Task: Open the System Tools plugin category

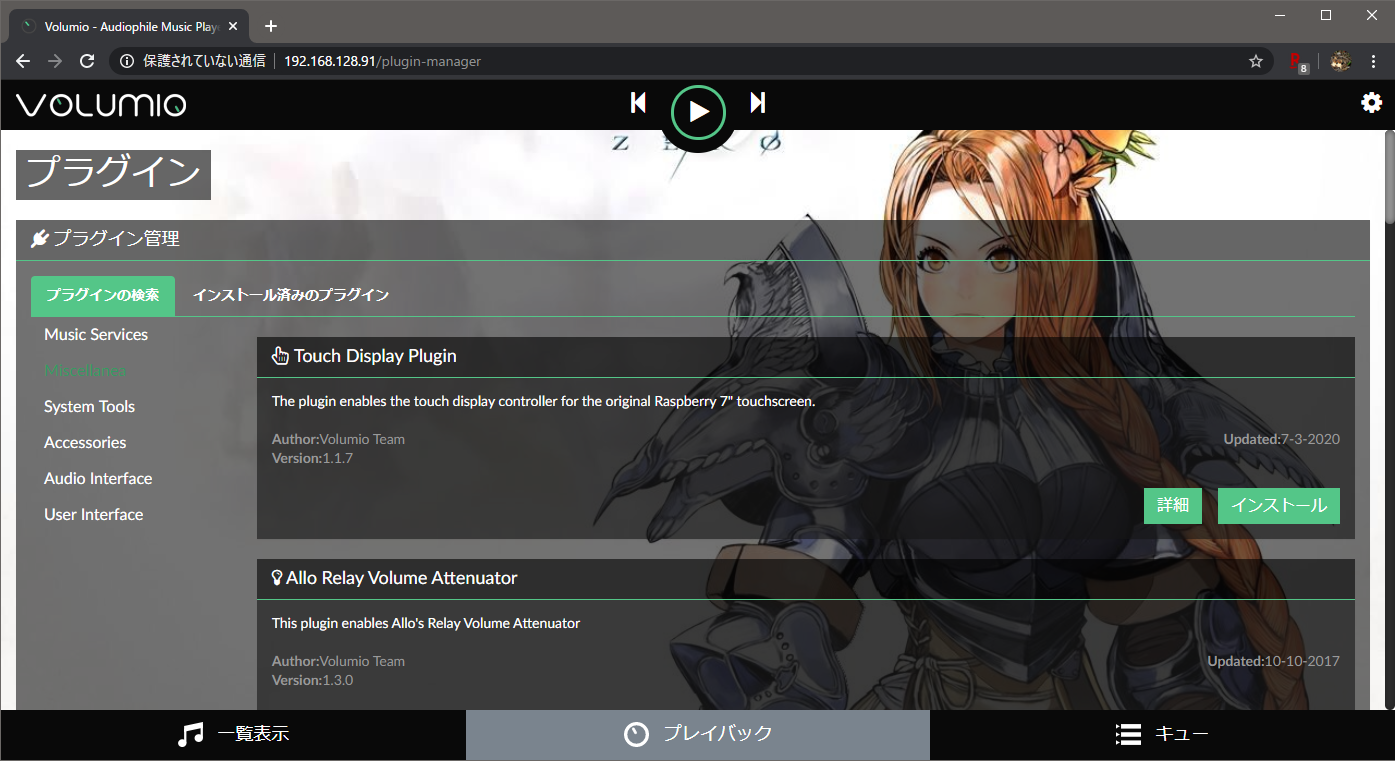Action: (89, 406)
